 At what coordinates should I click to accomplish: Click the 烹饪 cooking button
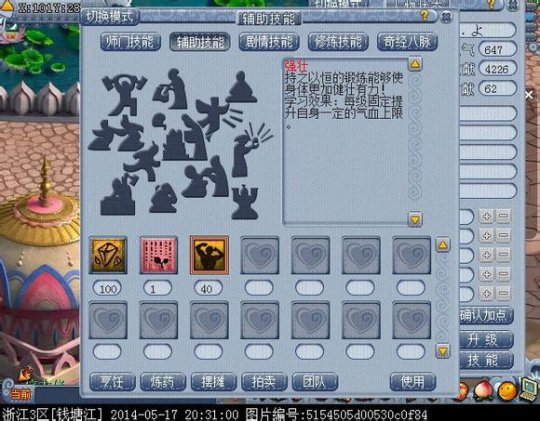coord(112,382)
